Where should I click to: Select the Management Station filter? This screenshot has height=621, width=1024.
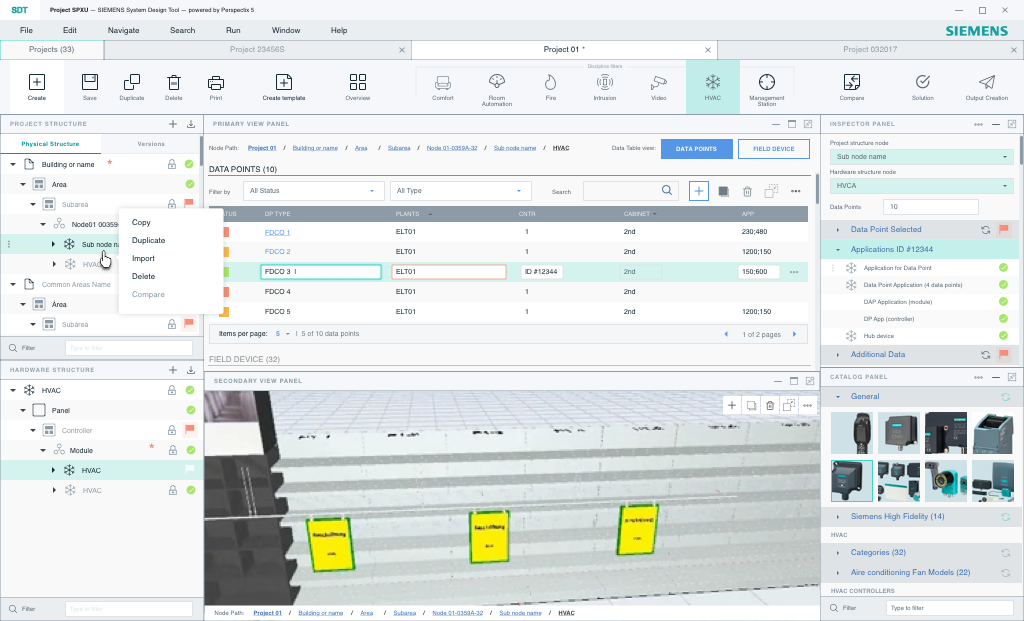pos(767,82)
